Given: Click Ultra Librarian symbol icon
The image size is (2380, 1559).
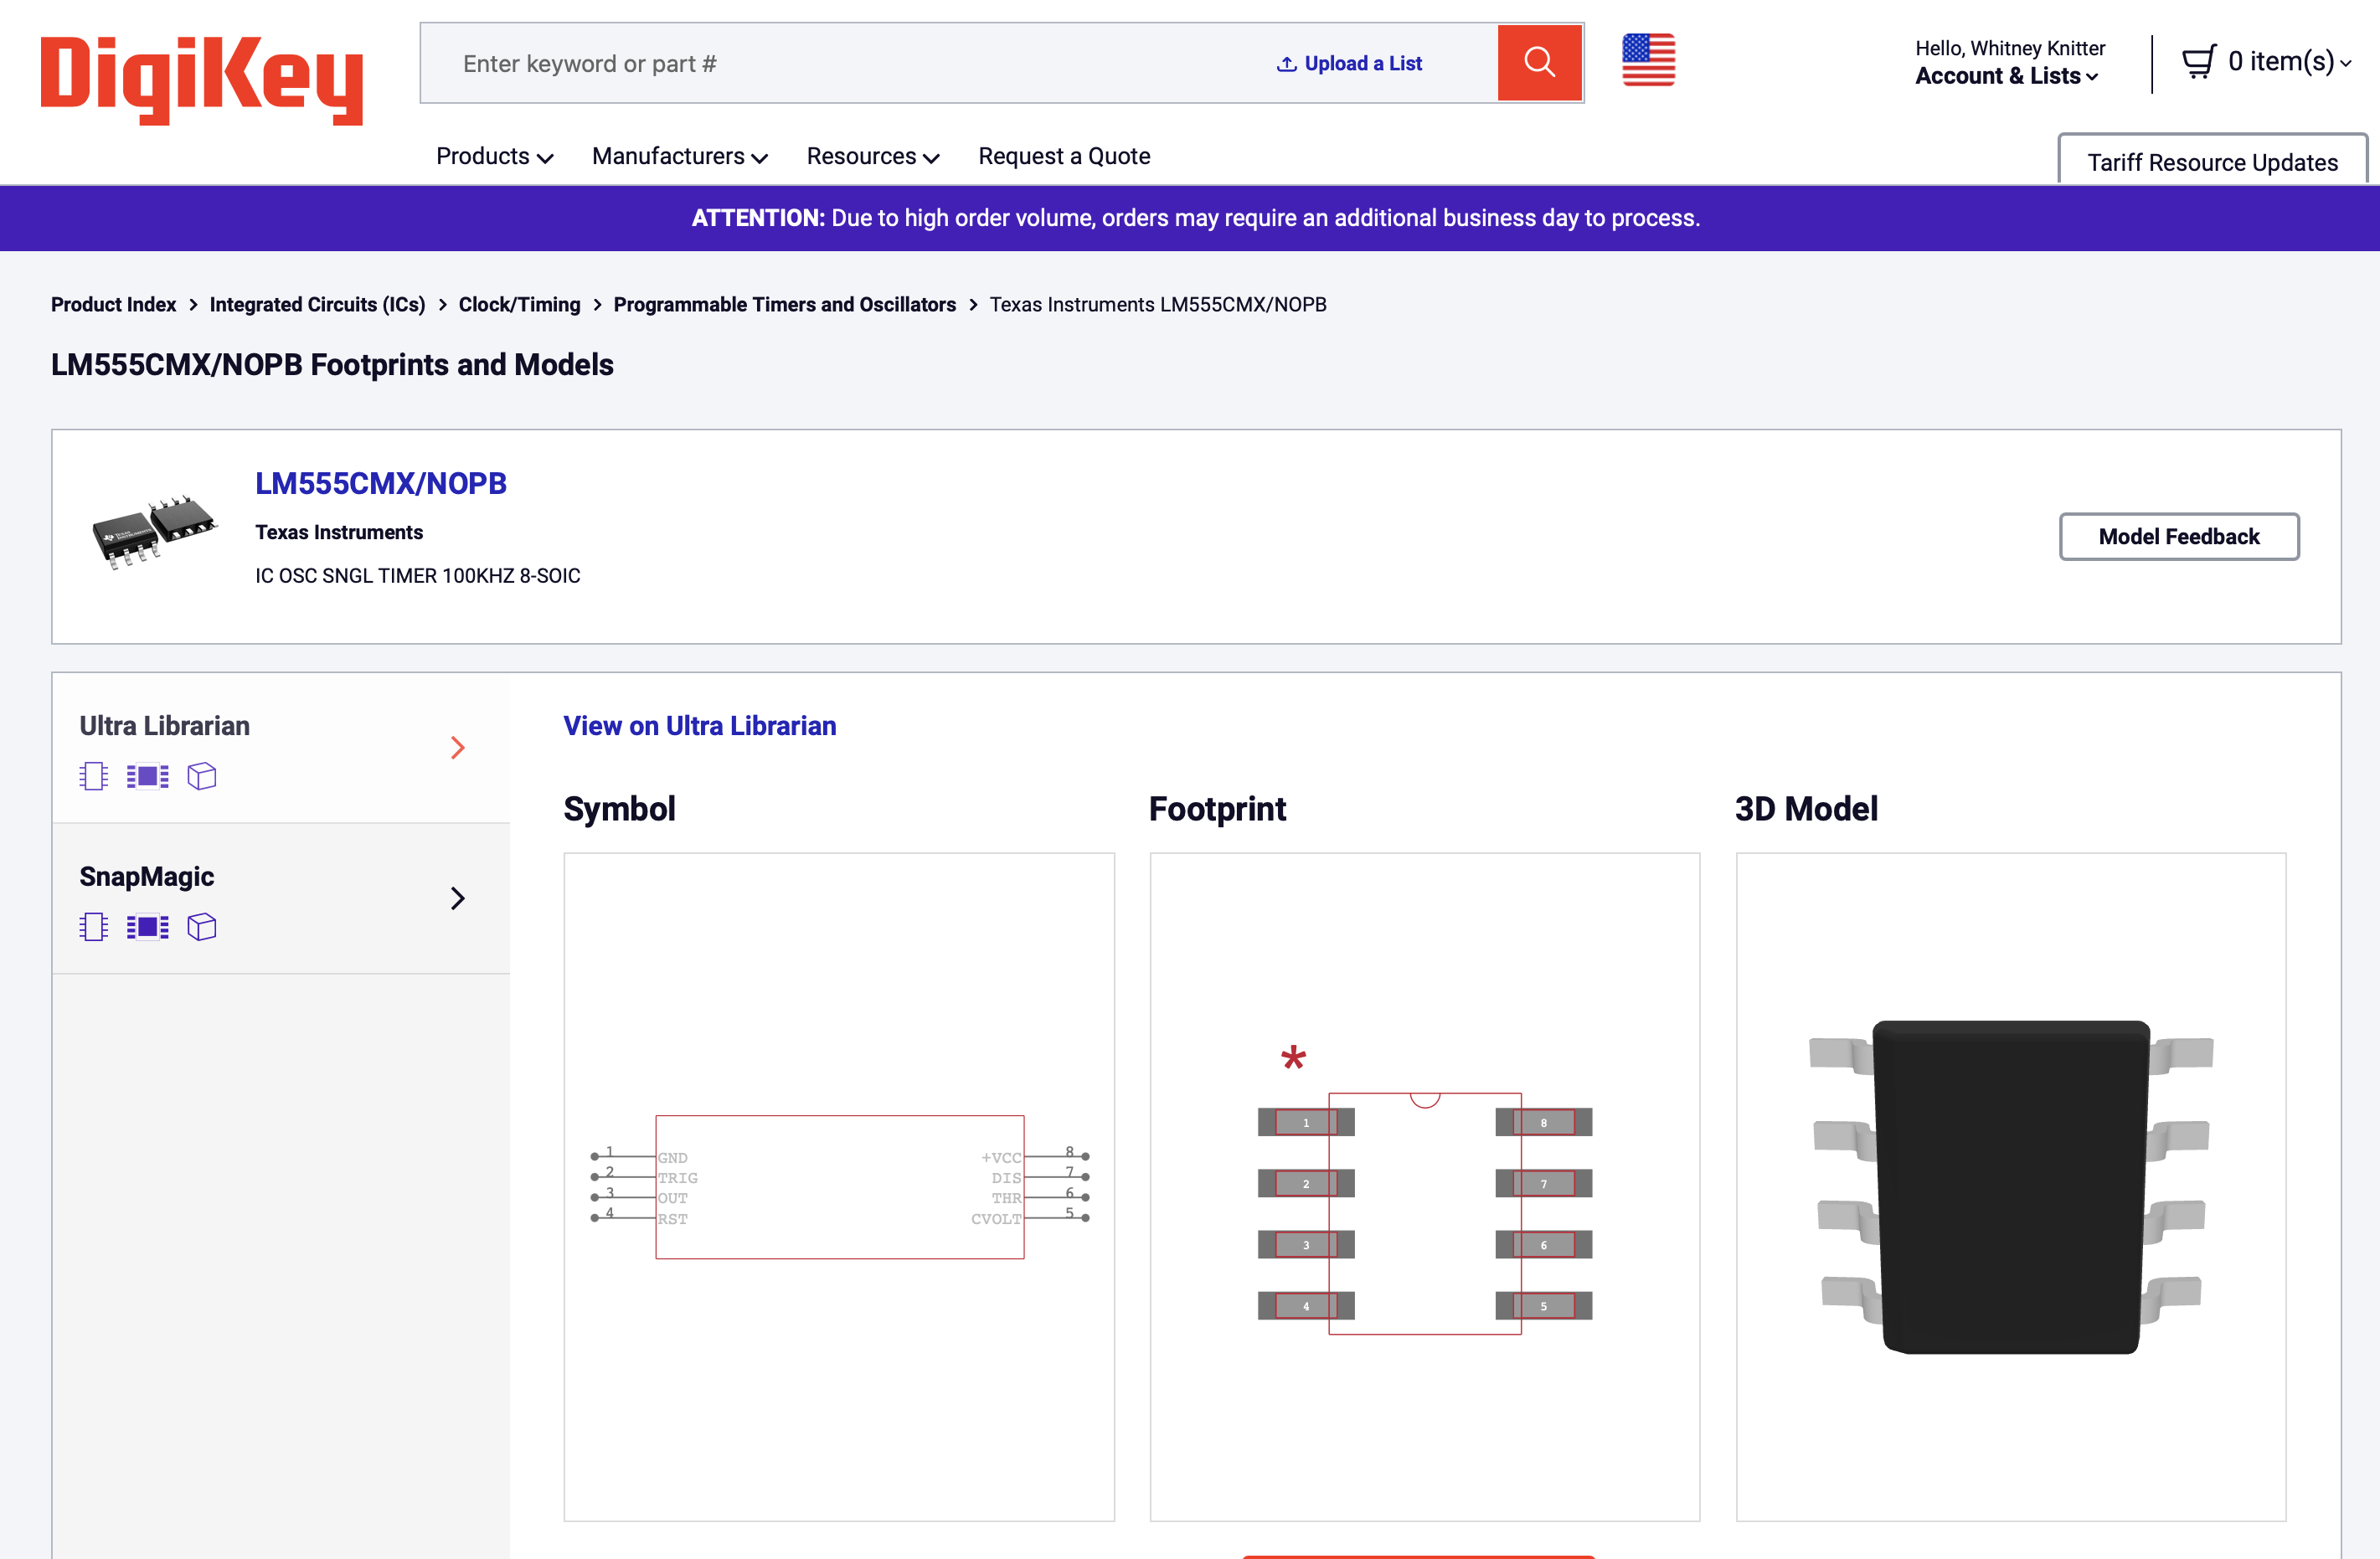Looking at the screenshot, I should coord(94,776).
